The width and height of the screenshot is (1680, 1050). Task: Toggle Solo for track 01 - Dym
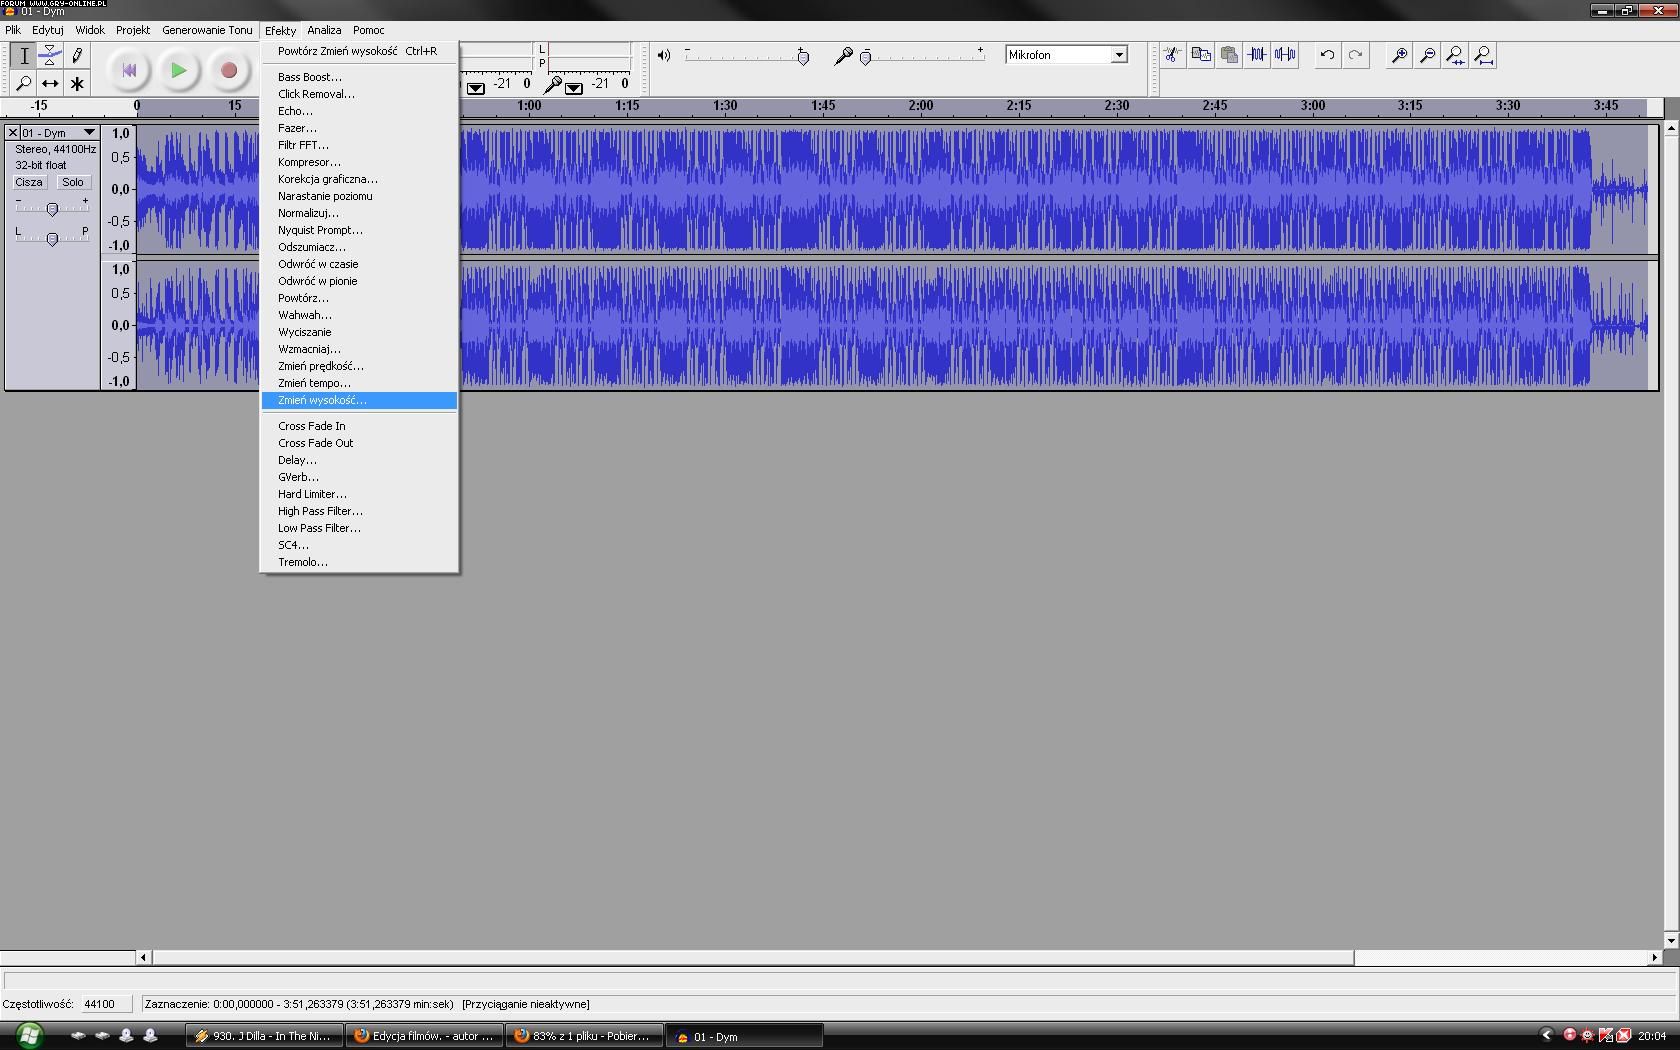(73, 182)
